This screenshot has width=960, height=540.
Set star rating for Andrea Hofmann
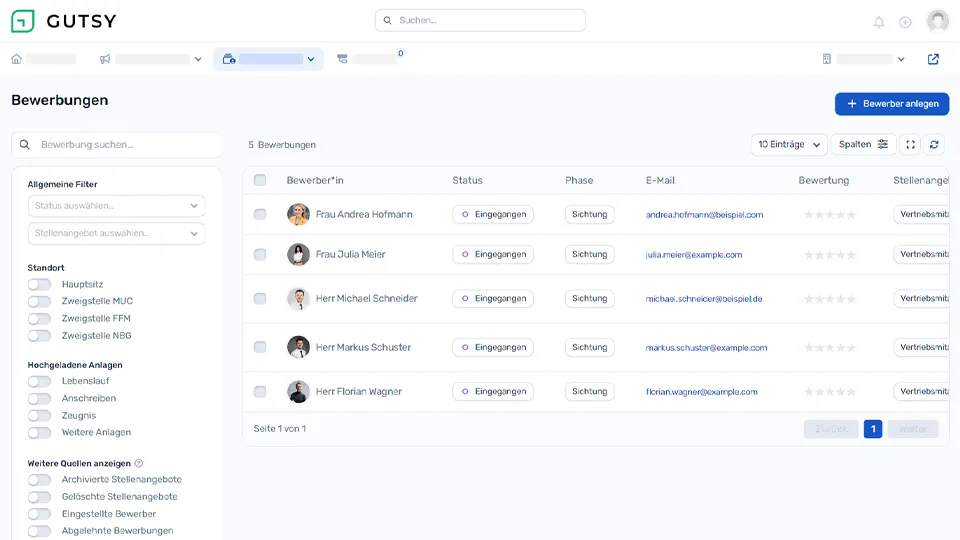pos(830,214)
